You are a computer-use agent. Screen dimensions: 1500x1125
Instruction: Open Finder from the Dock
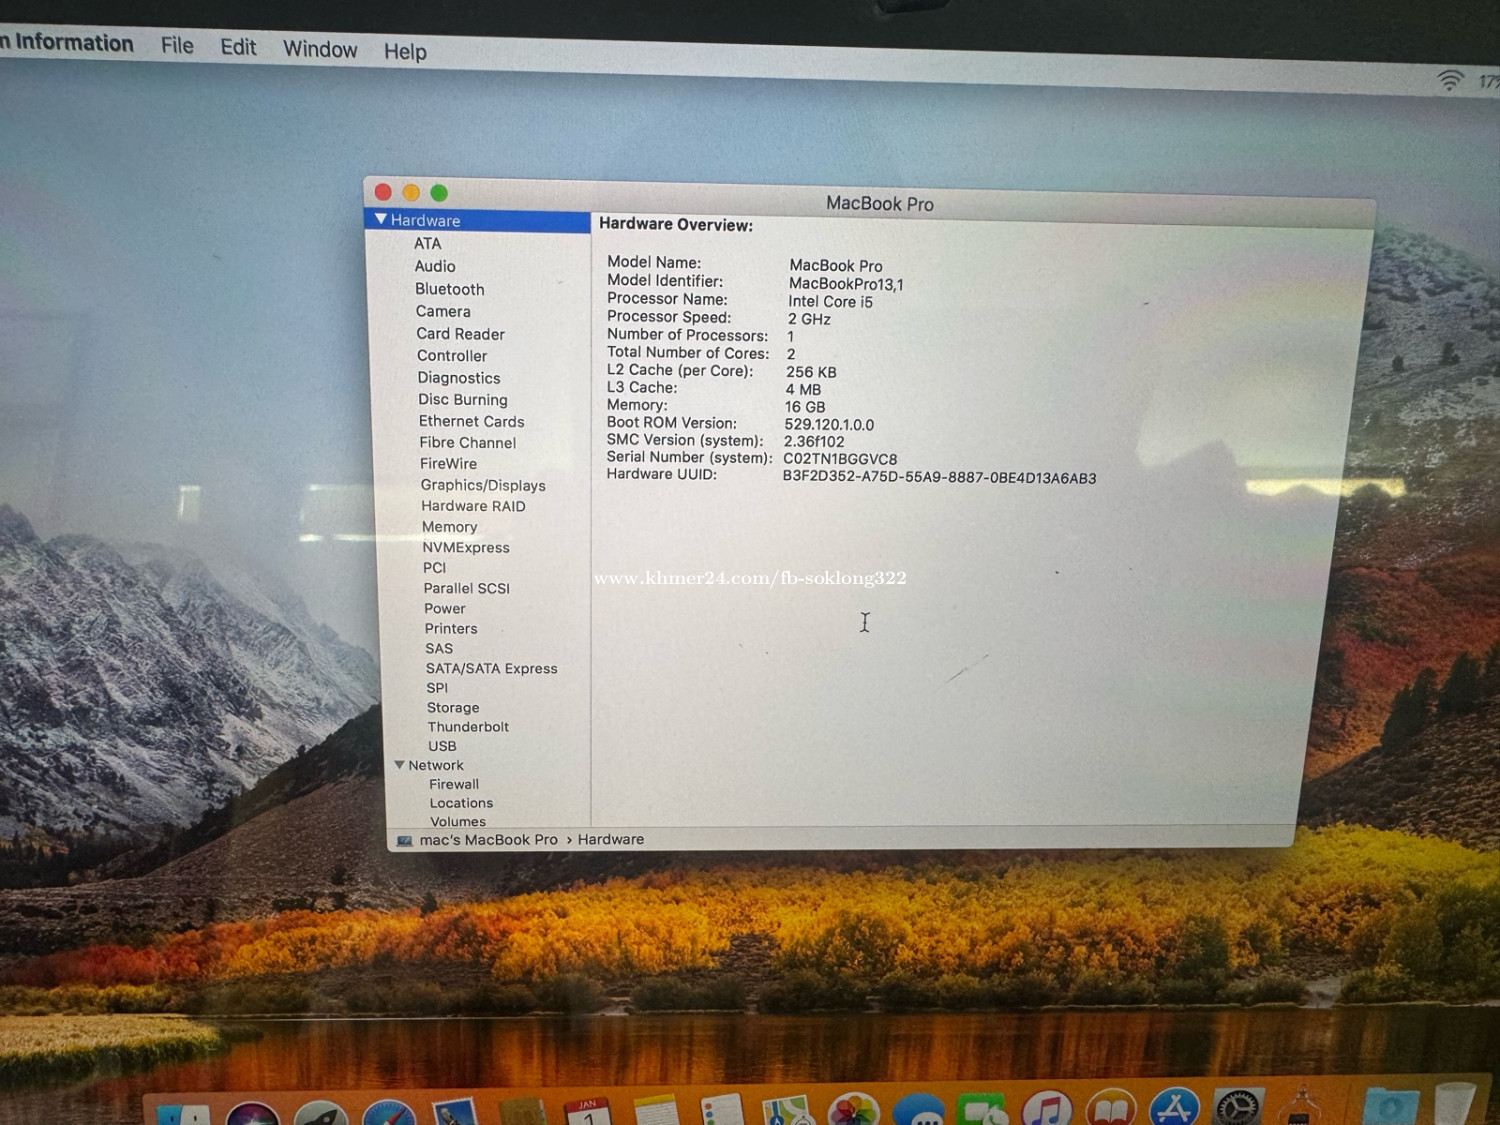(x=184, y=1115)
